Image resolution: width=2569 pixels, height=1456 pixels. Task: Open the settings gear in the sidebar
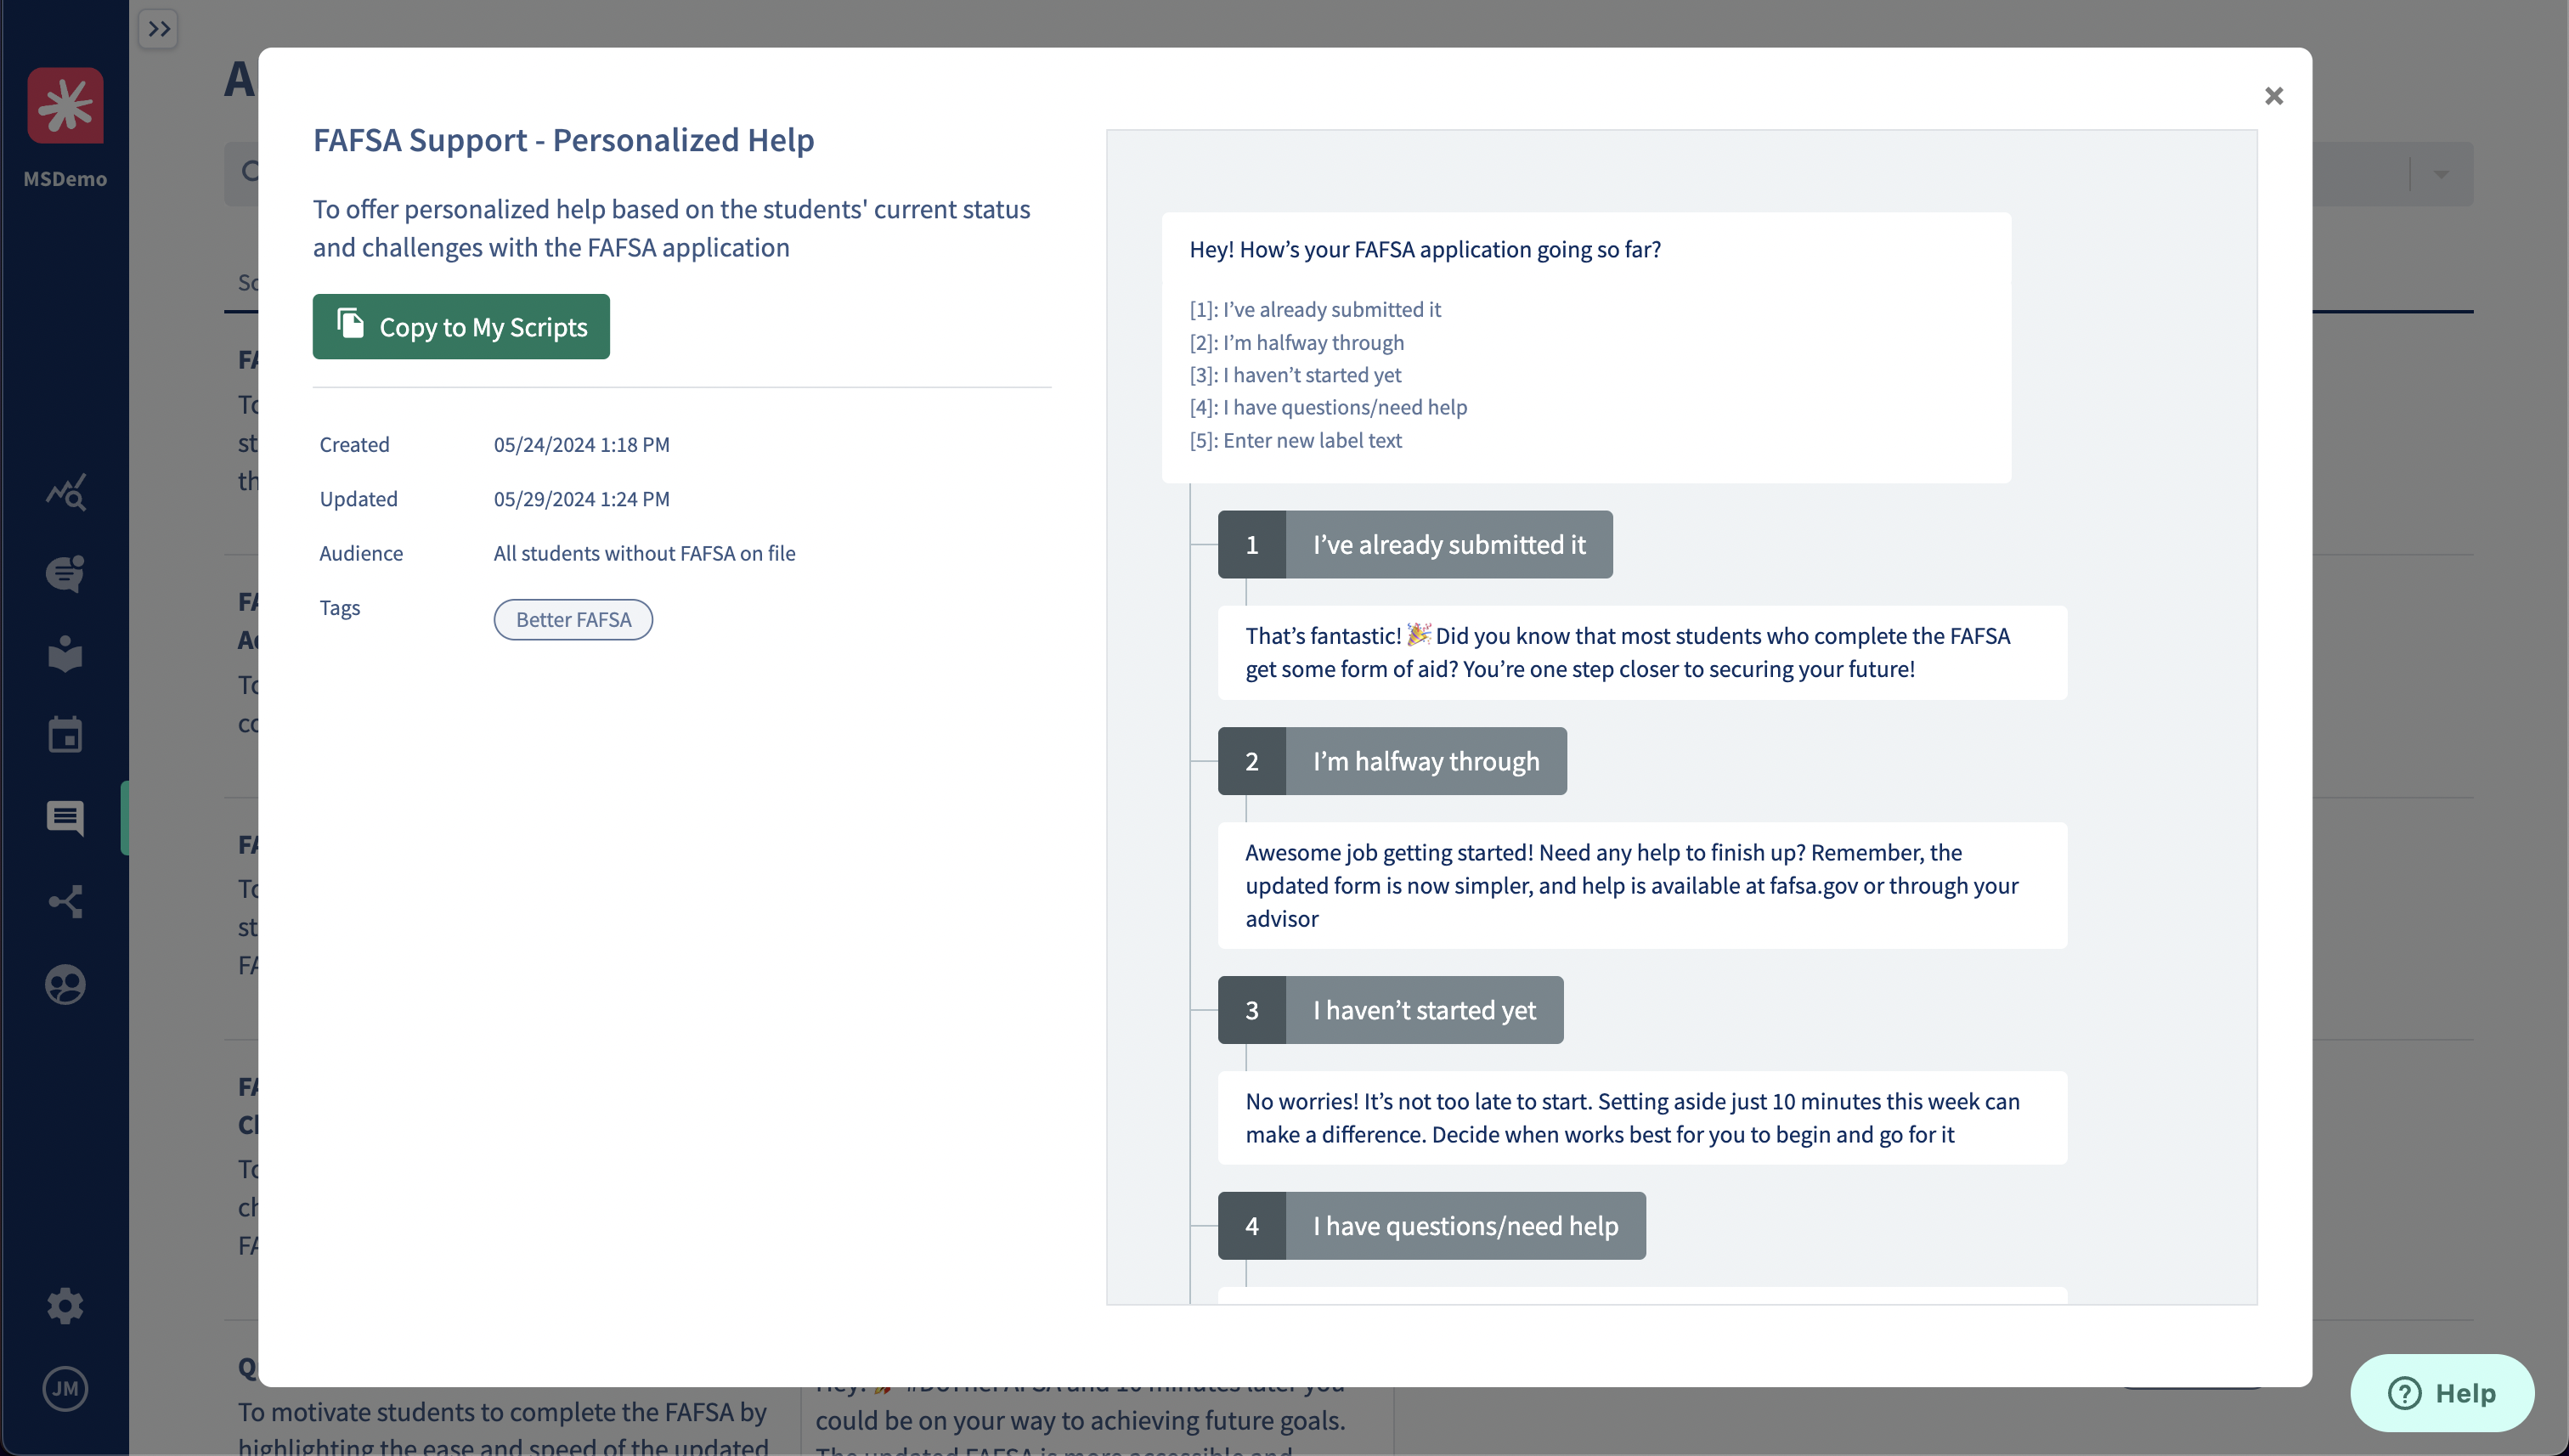65,1306
